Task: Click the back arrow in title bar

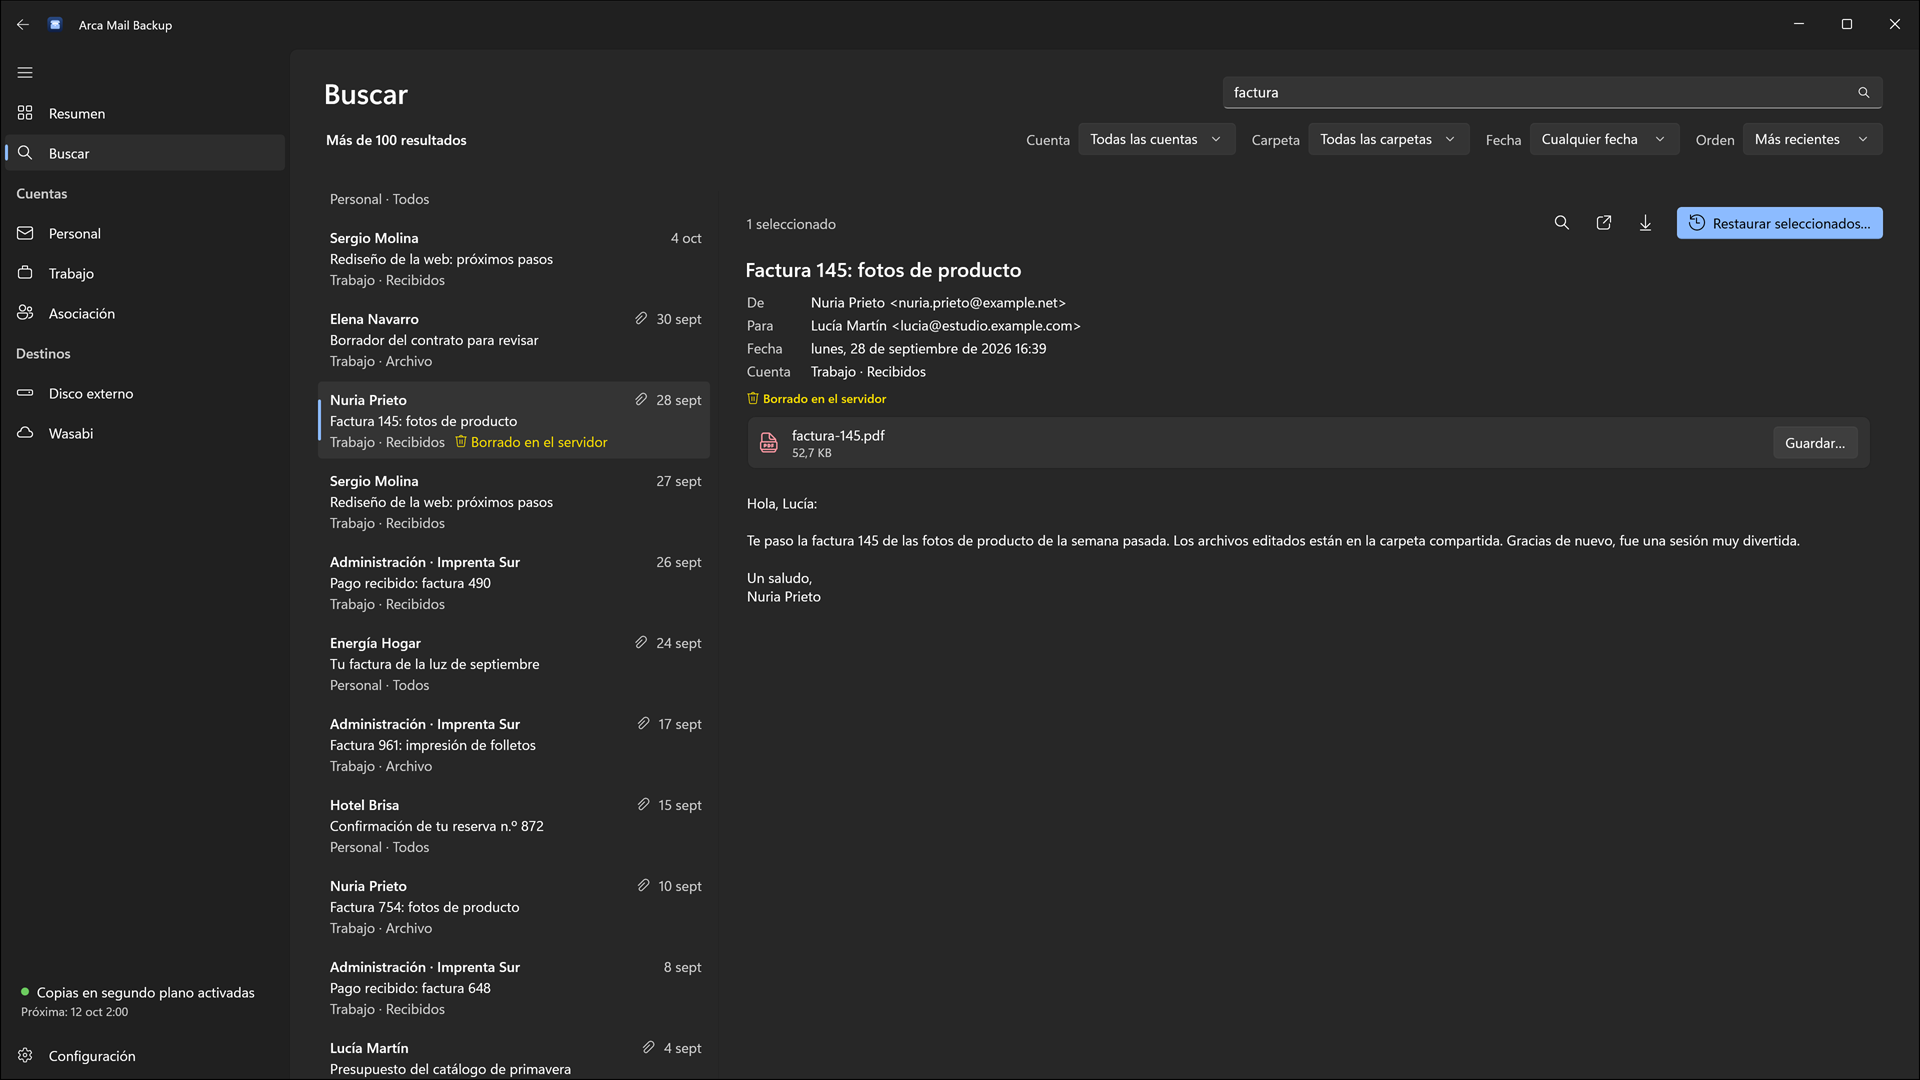Action: pos(23,24)
